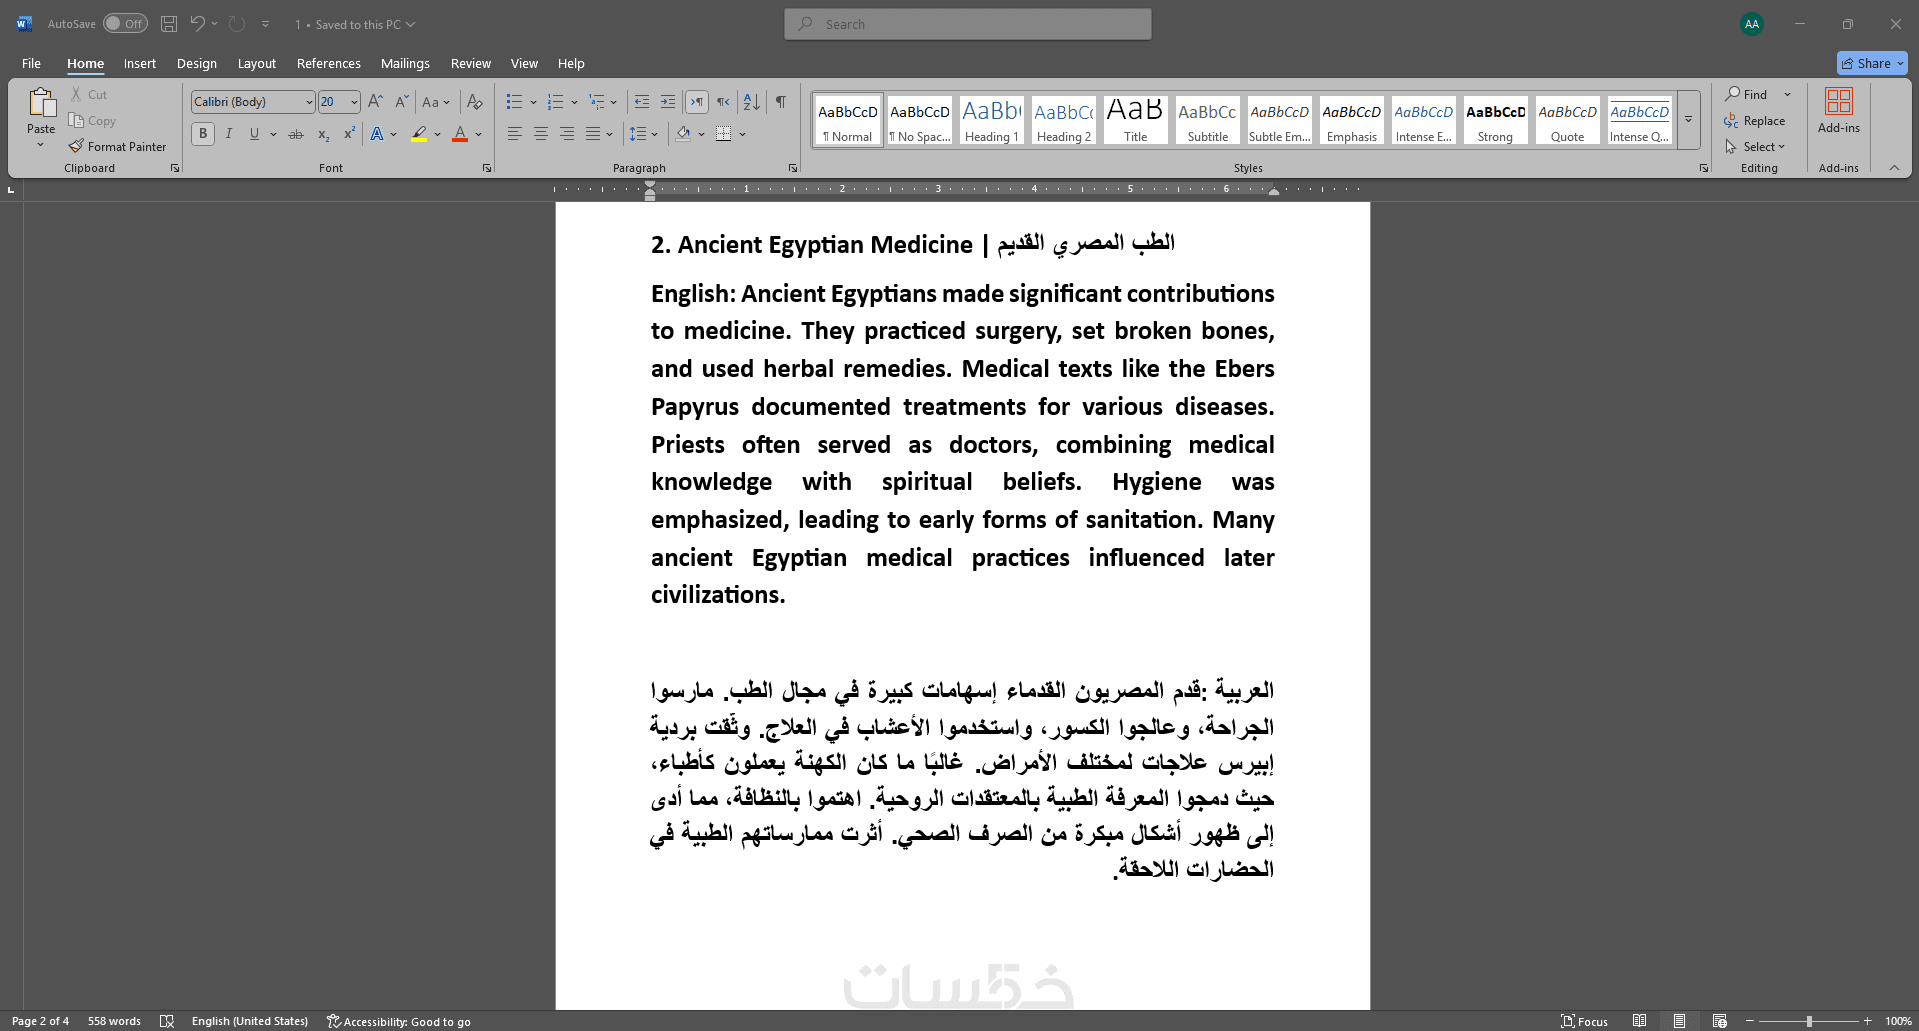
Task: Switch to the Layout tab
Action: click(257, 64)
